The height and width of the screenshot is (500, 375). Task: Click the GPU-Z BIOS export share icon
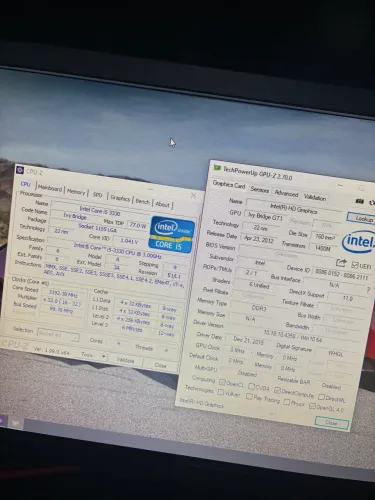pos(341,263)
